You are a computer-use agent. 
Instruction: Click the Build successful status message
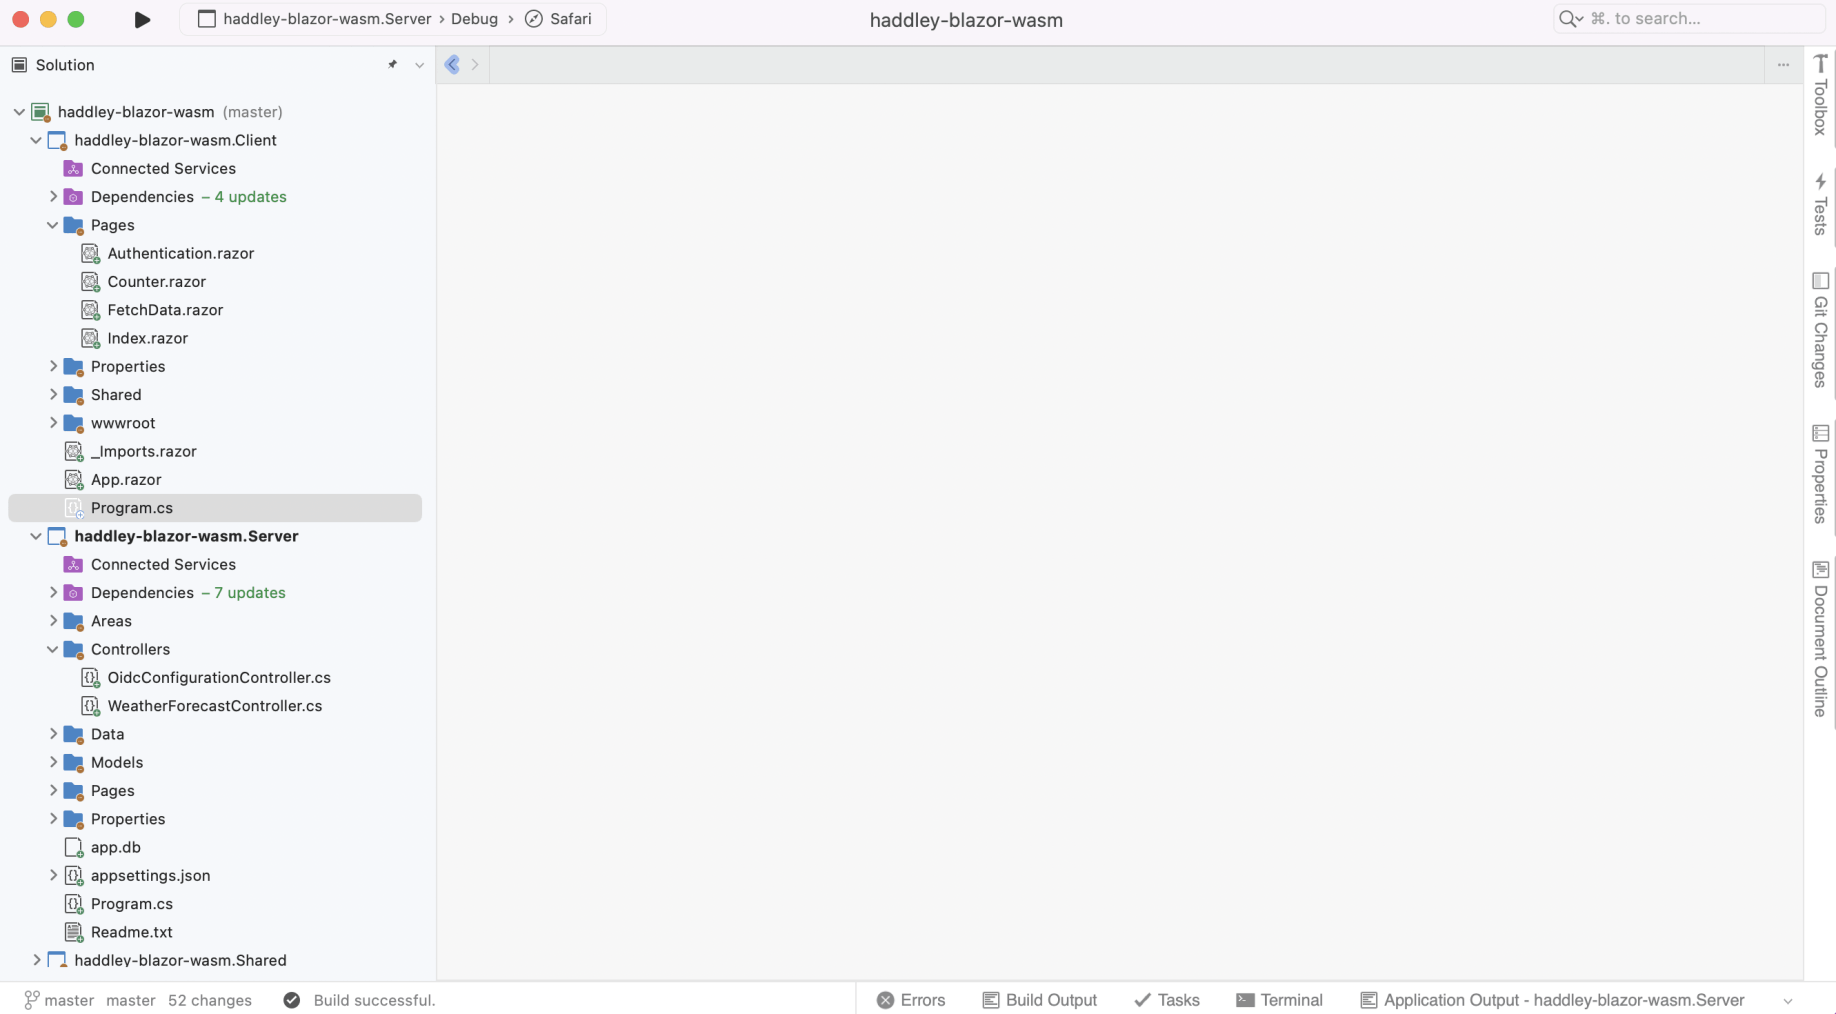(x=374, y=1000)
